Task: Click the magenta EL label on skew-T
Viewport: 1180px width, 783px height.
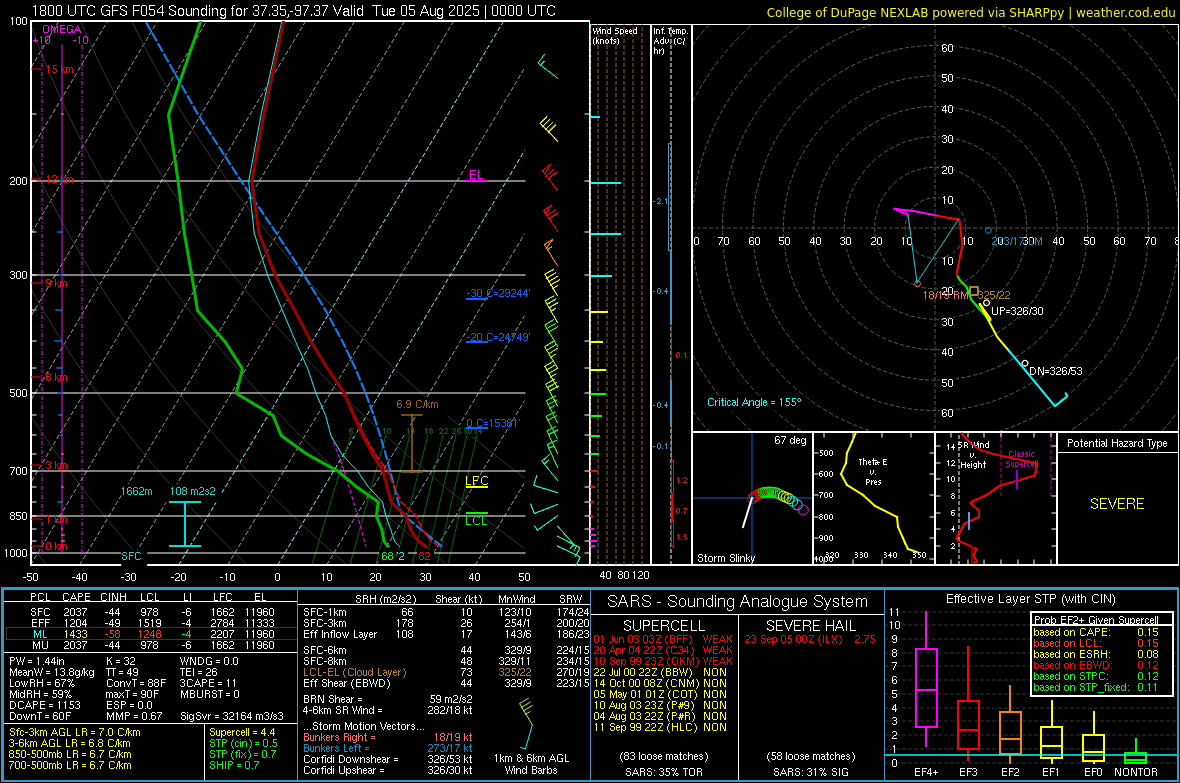Action: [x=476, y=175]
